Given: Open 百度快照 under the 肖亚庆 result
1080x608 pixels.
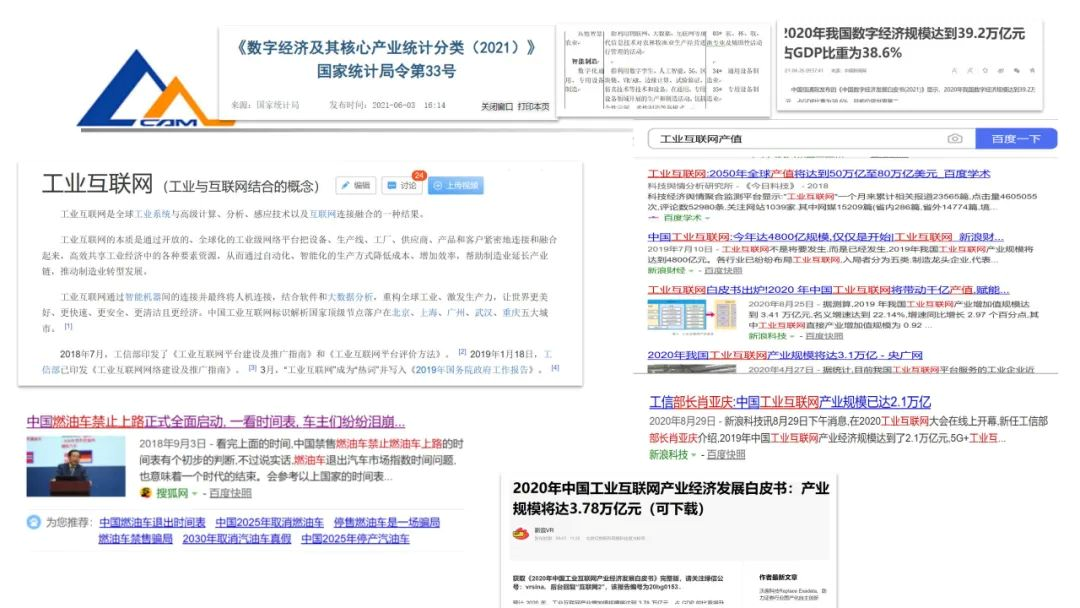Looking at the screenshot, I should point(725,454).
